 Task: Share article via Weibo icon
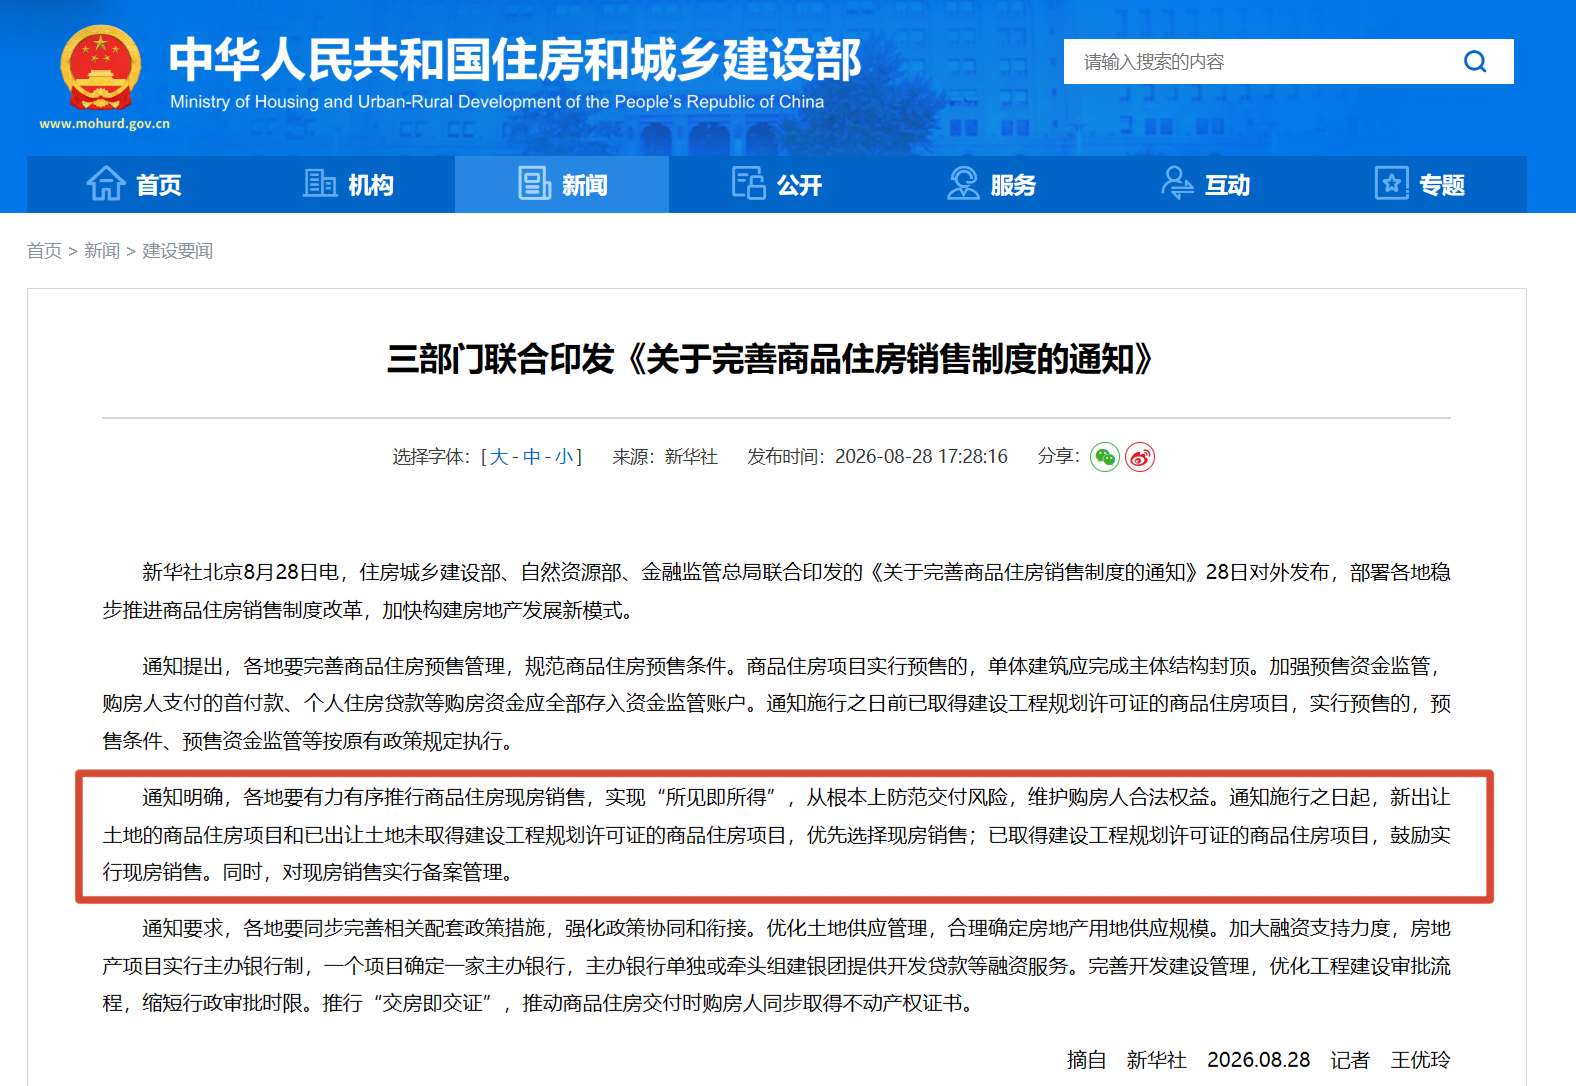(x=1140, y=457)
